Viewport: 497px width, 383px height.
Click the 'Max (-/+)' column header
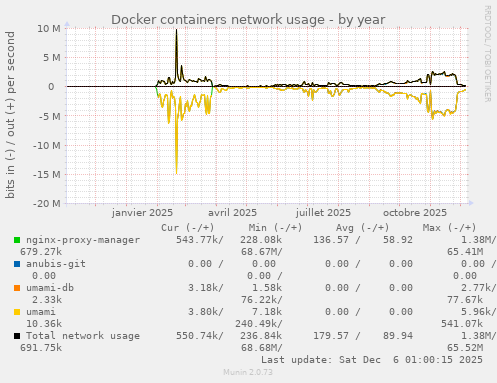449,228
